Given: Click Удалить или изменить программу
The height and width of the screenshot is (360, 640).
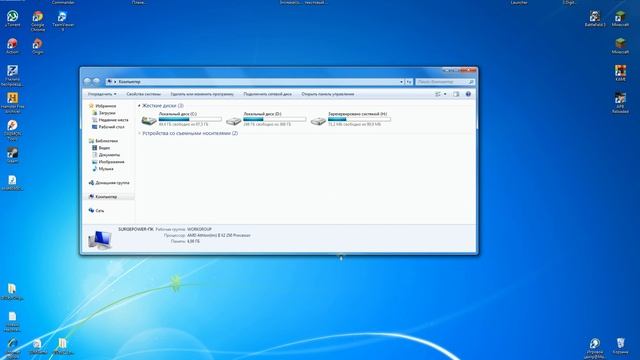Looking at the screenshot, I should [x=202, y=94].
